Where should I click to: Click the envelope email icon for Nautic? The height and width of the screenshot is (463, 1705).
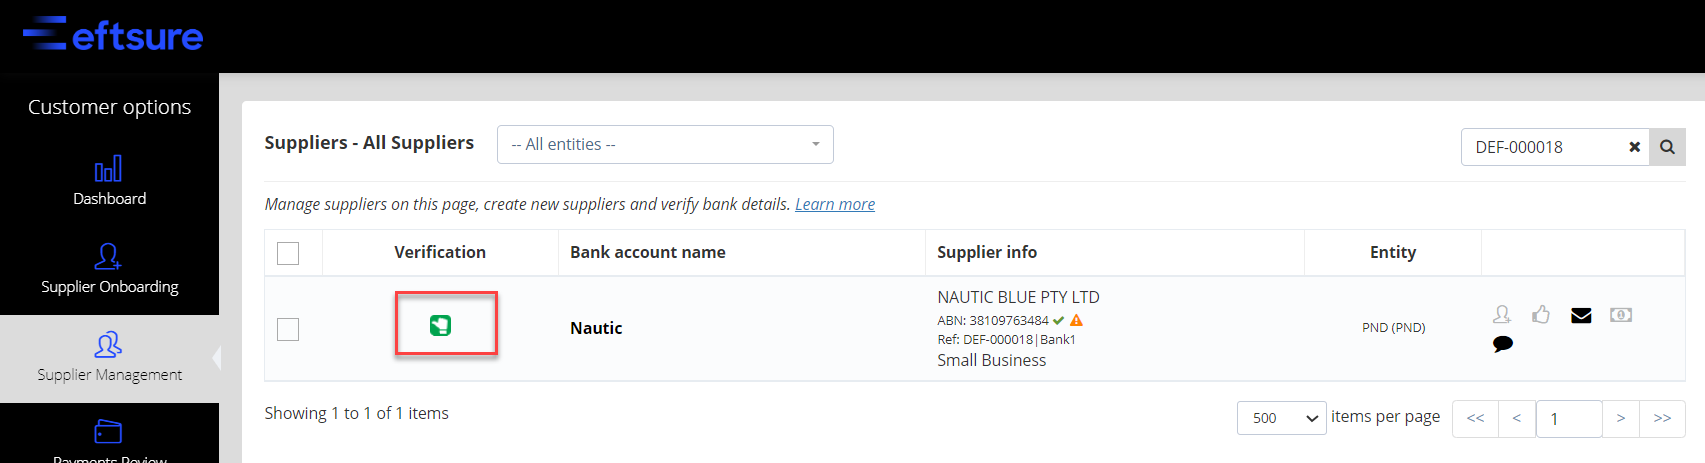click(x=1581, y=315)
